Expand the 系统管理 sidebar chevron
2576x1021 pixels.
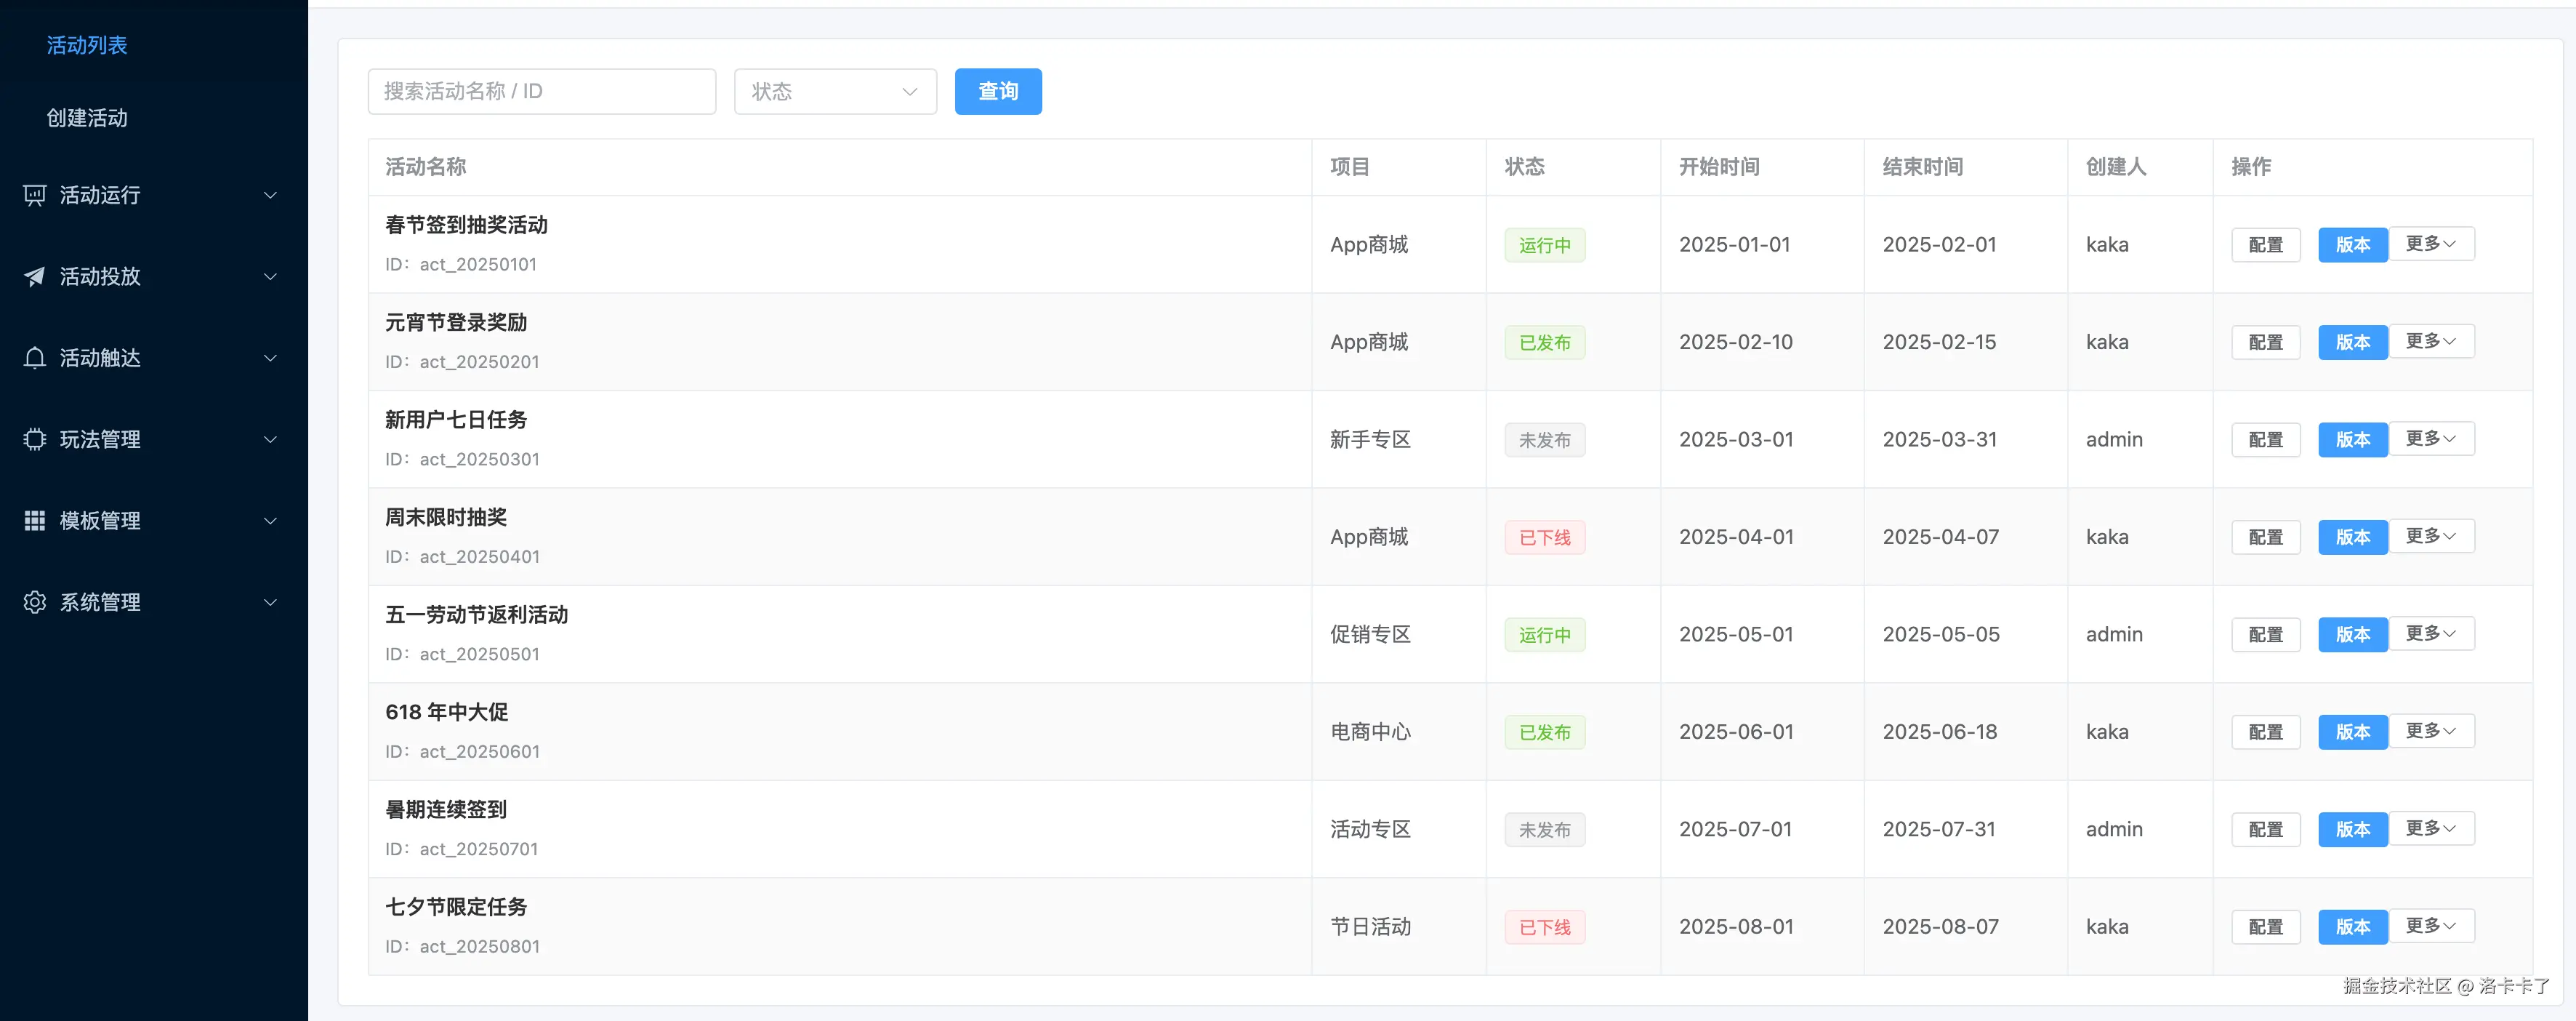(x=270, y=602)
